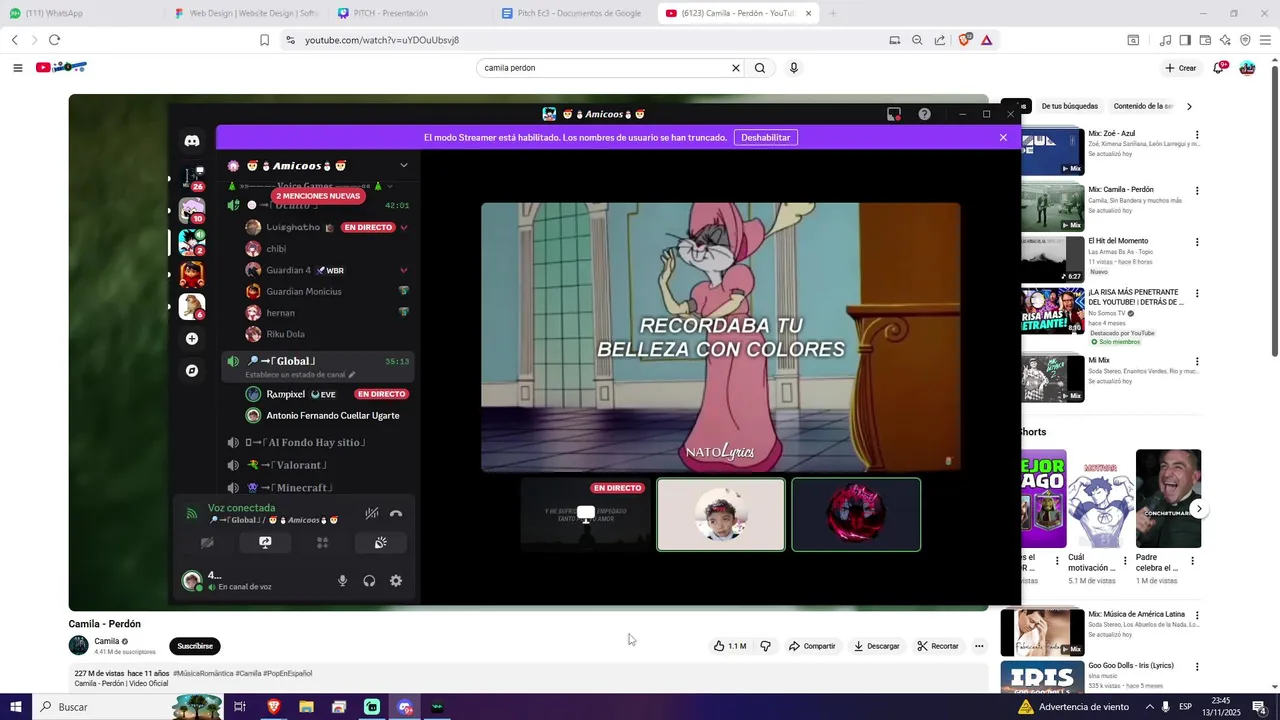Jump to 2 menciones nuevas

point(318,196)
